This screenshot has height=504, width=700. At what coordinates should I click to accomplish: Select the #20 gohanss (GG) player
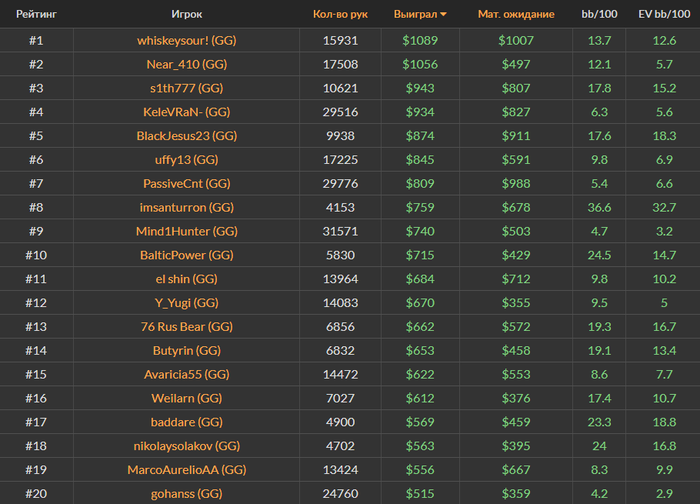(186, 494)
